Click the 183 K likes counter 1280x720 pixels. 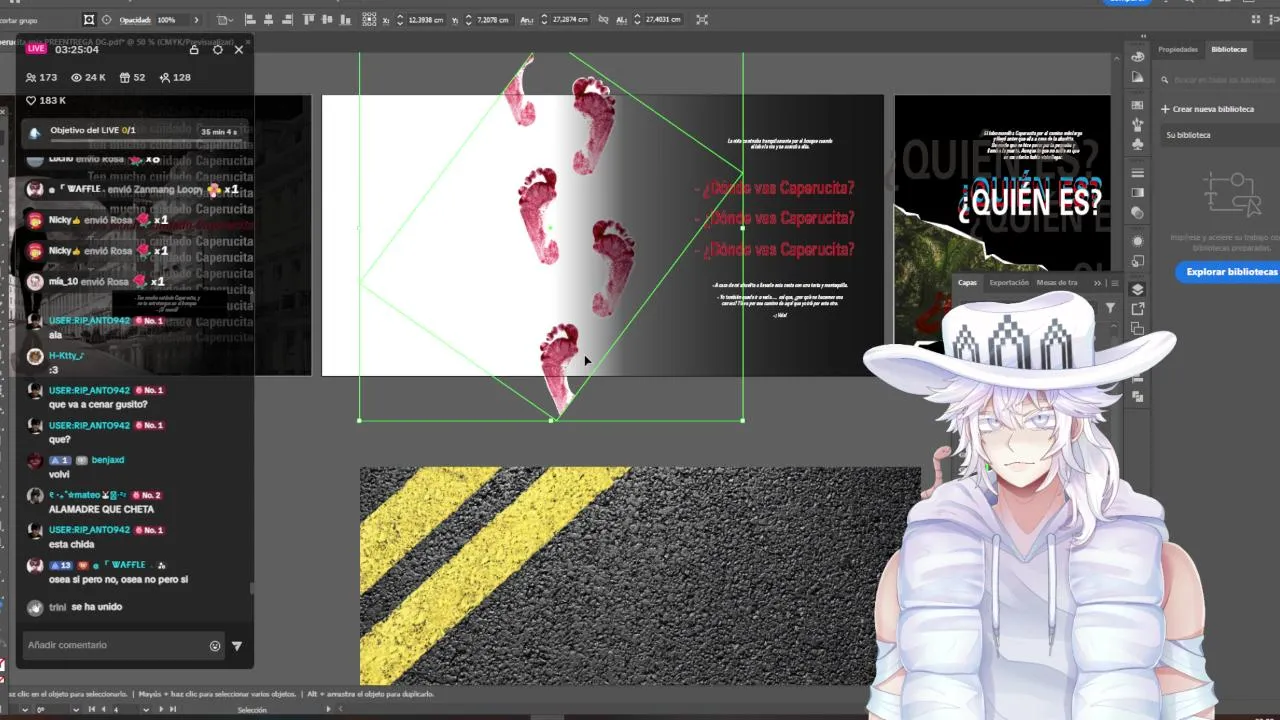click(x=46, y=100)
